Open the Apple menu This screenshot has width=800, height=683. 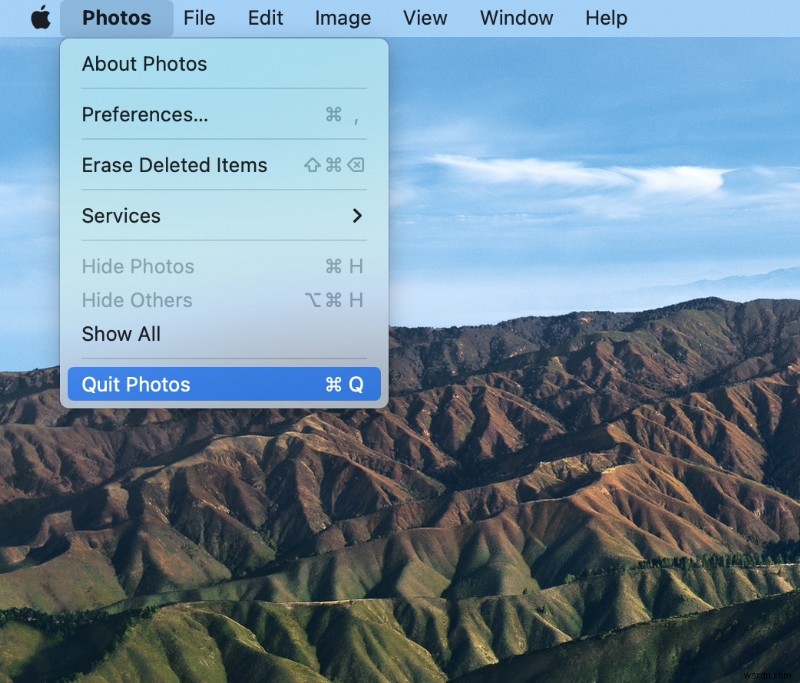pos(40,17)
